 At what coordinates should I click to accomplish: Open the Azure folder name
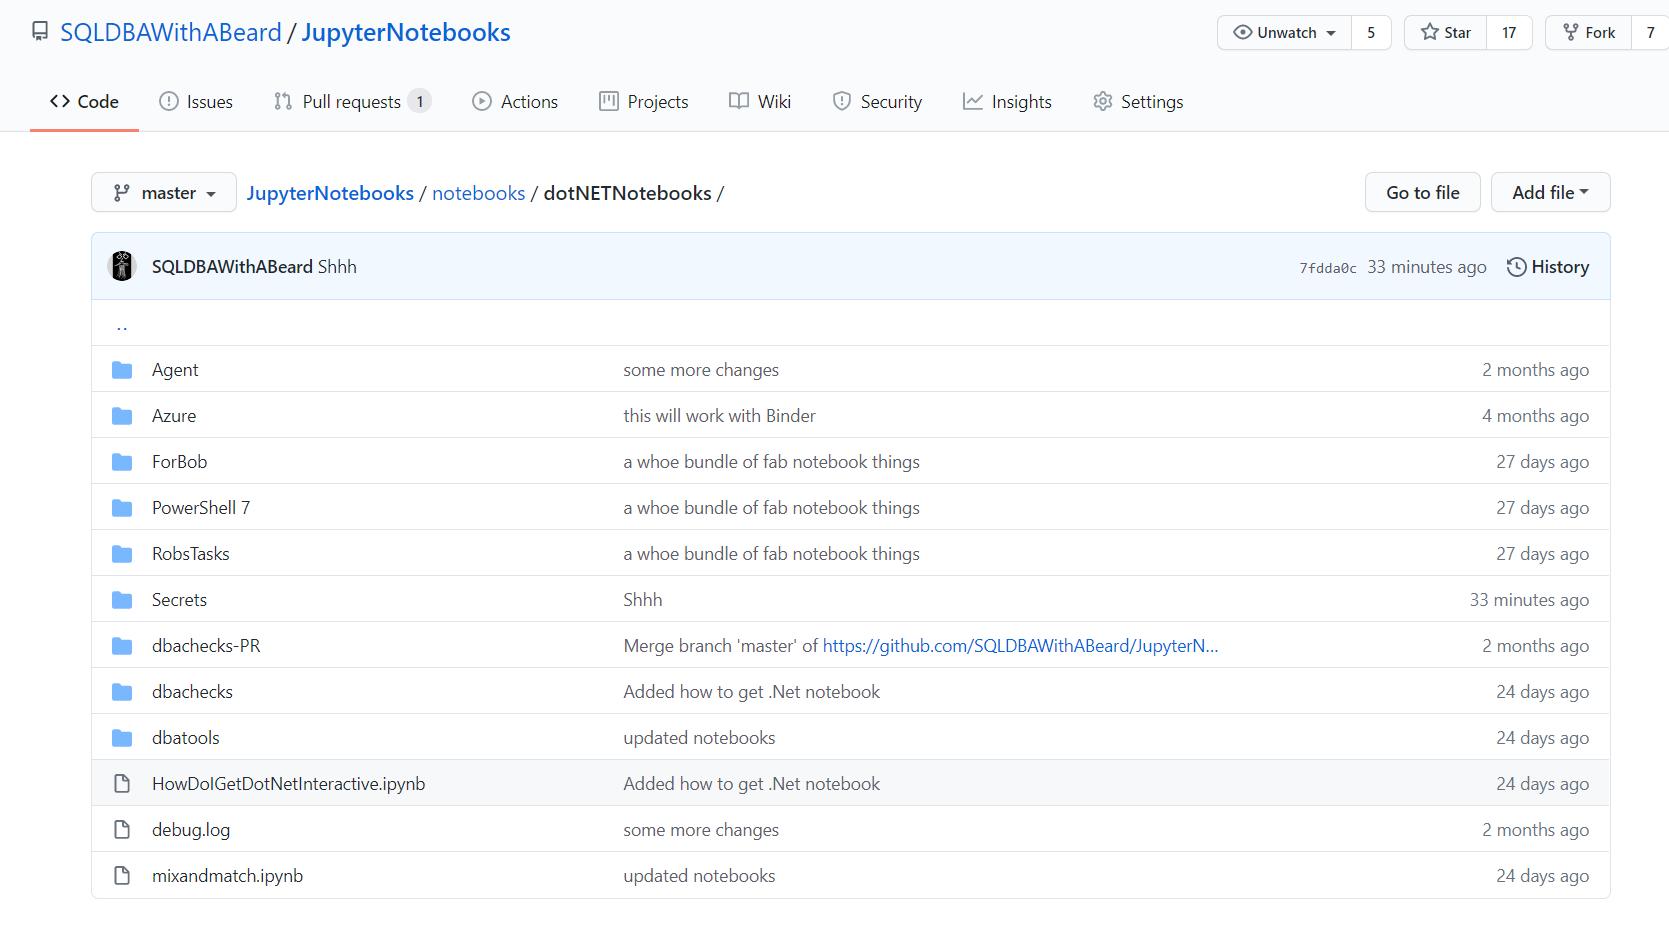coord(174,416)
